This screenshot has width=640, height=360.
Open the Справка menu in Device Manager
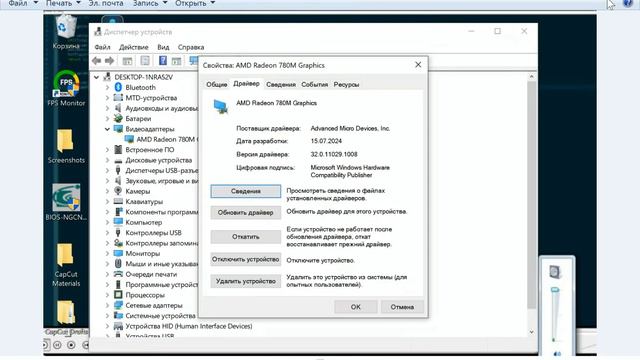pyautogui.click(x=191, y=47)
